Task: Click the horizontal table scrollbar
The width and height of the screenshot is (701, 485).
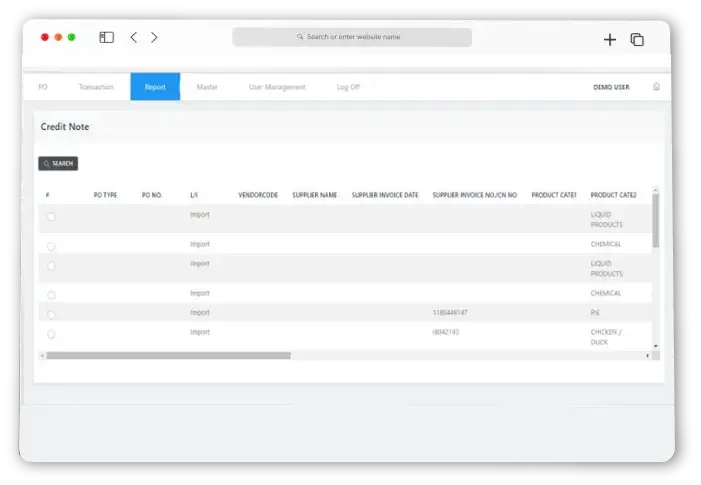Action: [x=168, y=355]
